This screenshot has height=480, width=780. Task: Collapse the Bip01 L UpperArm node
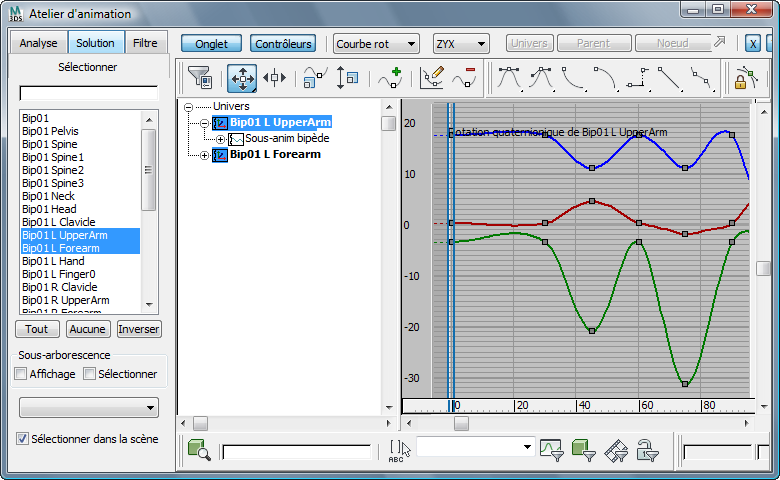(x=204, y=123)
